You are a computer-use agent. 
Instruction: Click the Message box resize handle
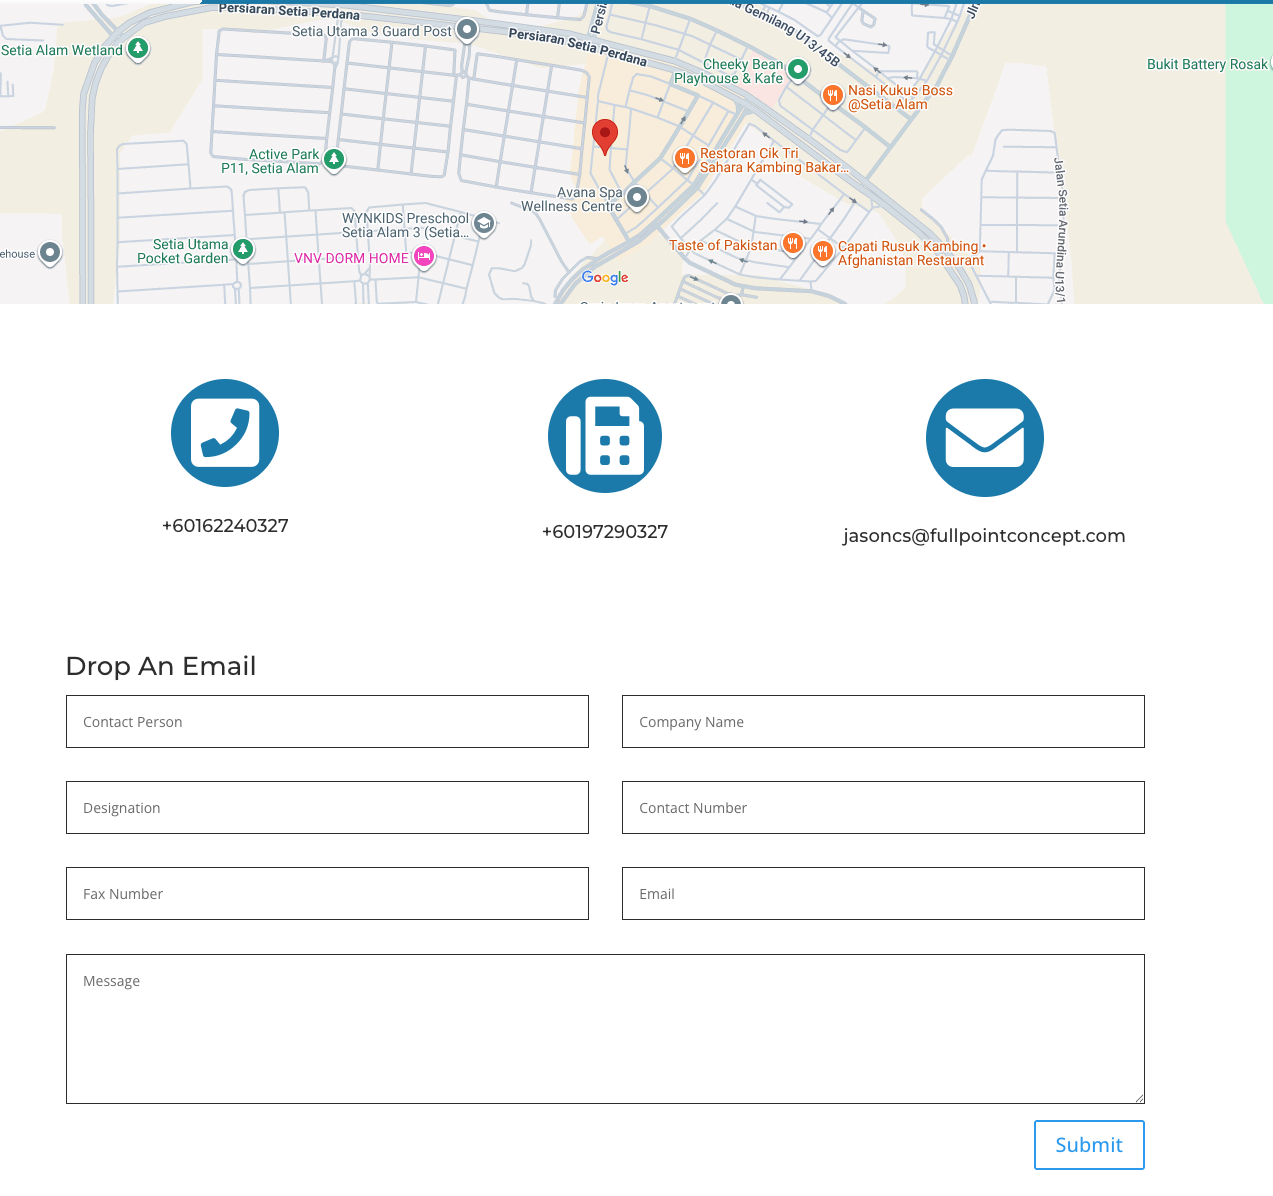click(1139, 1098)
